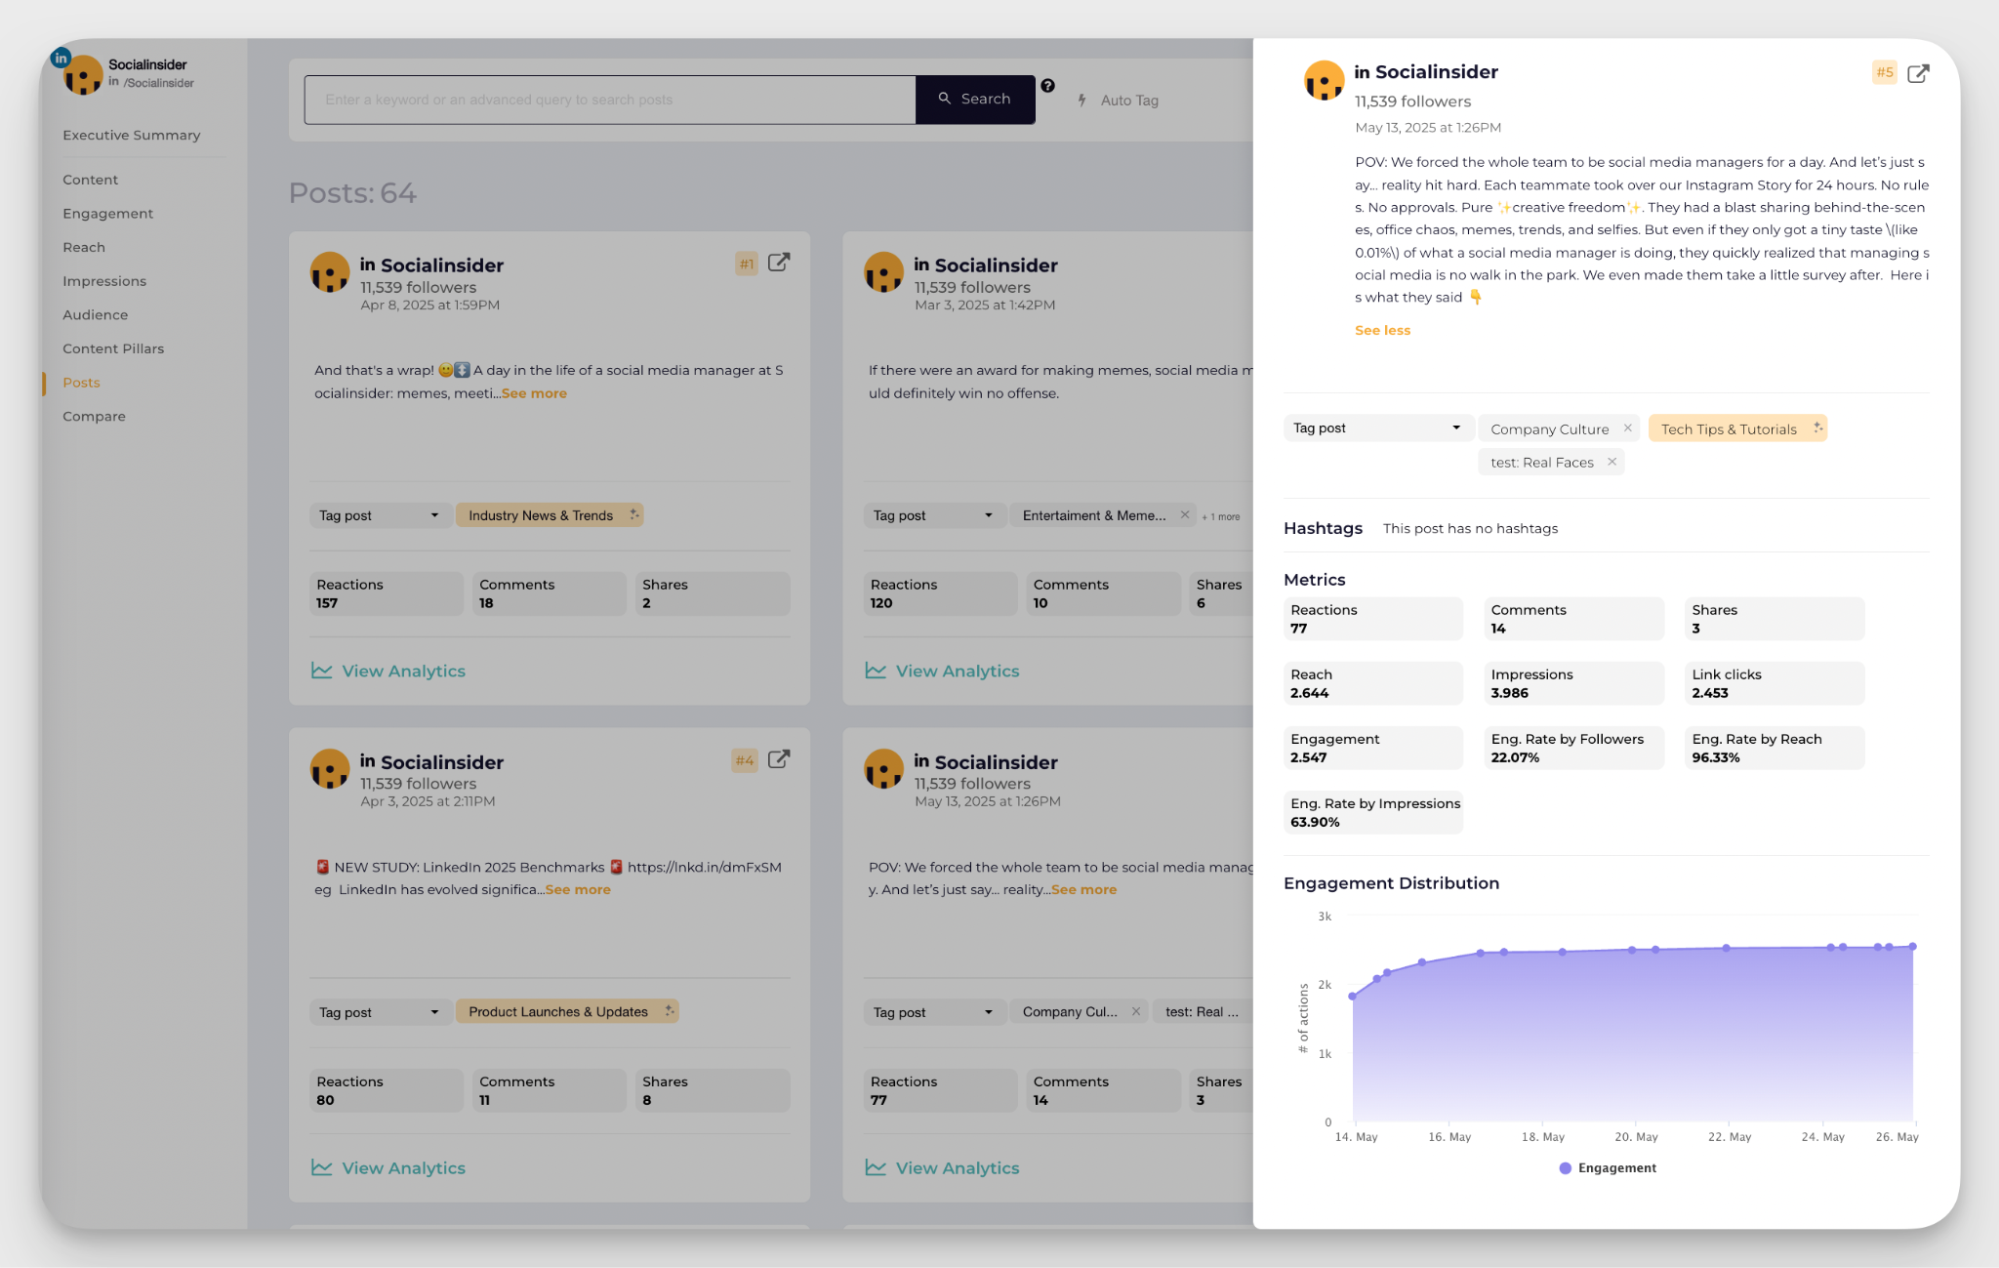Click sparkle icon on Product Launches & Updates tag
Screen dimensions: 1999x1268
(669, 1011)
